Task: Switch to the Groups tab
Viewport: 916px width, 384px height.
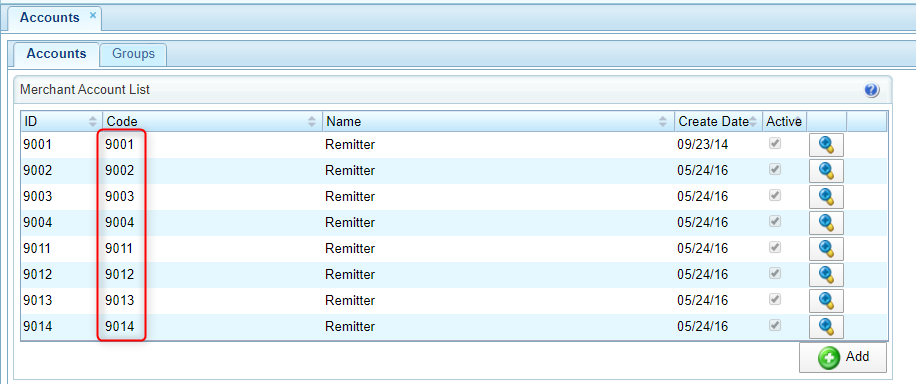Action: 133,54
